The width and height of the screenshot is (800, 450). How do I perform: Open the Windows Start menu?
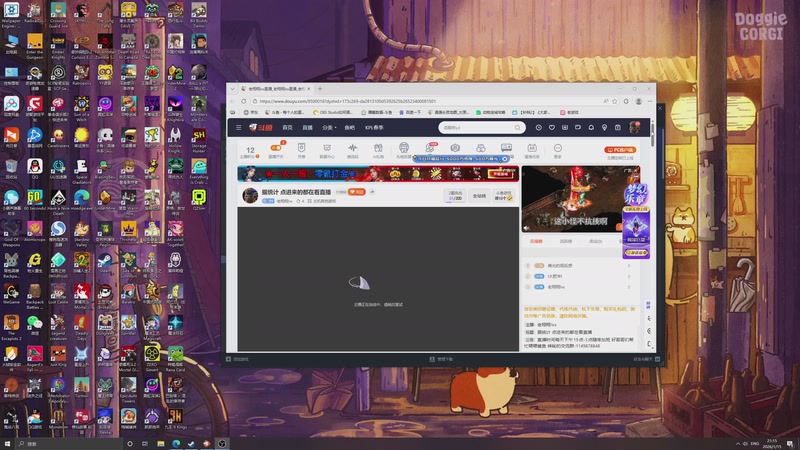[7, 444]
